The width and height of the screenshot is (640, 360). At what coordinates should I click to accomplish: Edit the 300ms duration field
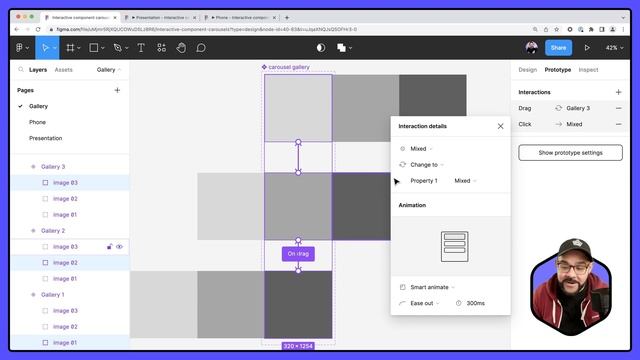[476, 303]
